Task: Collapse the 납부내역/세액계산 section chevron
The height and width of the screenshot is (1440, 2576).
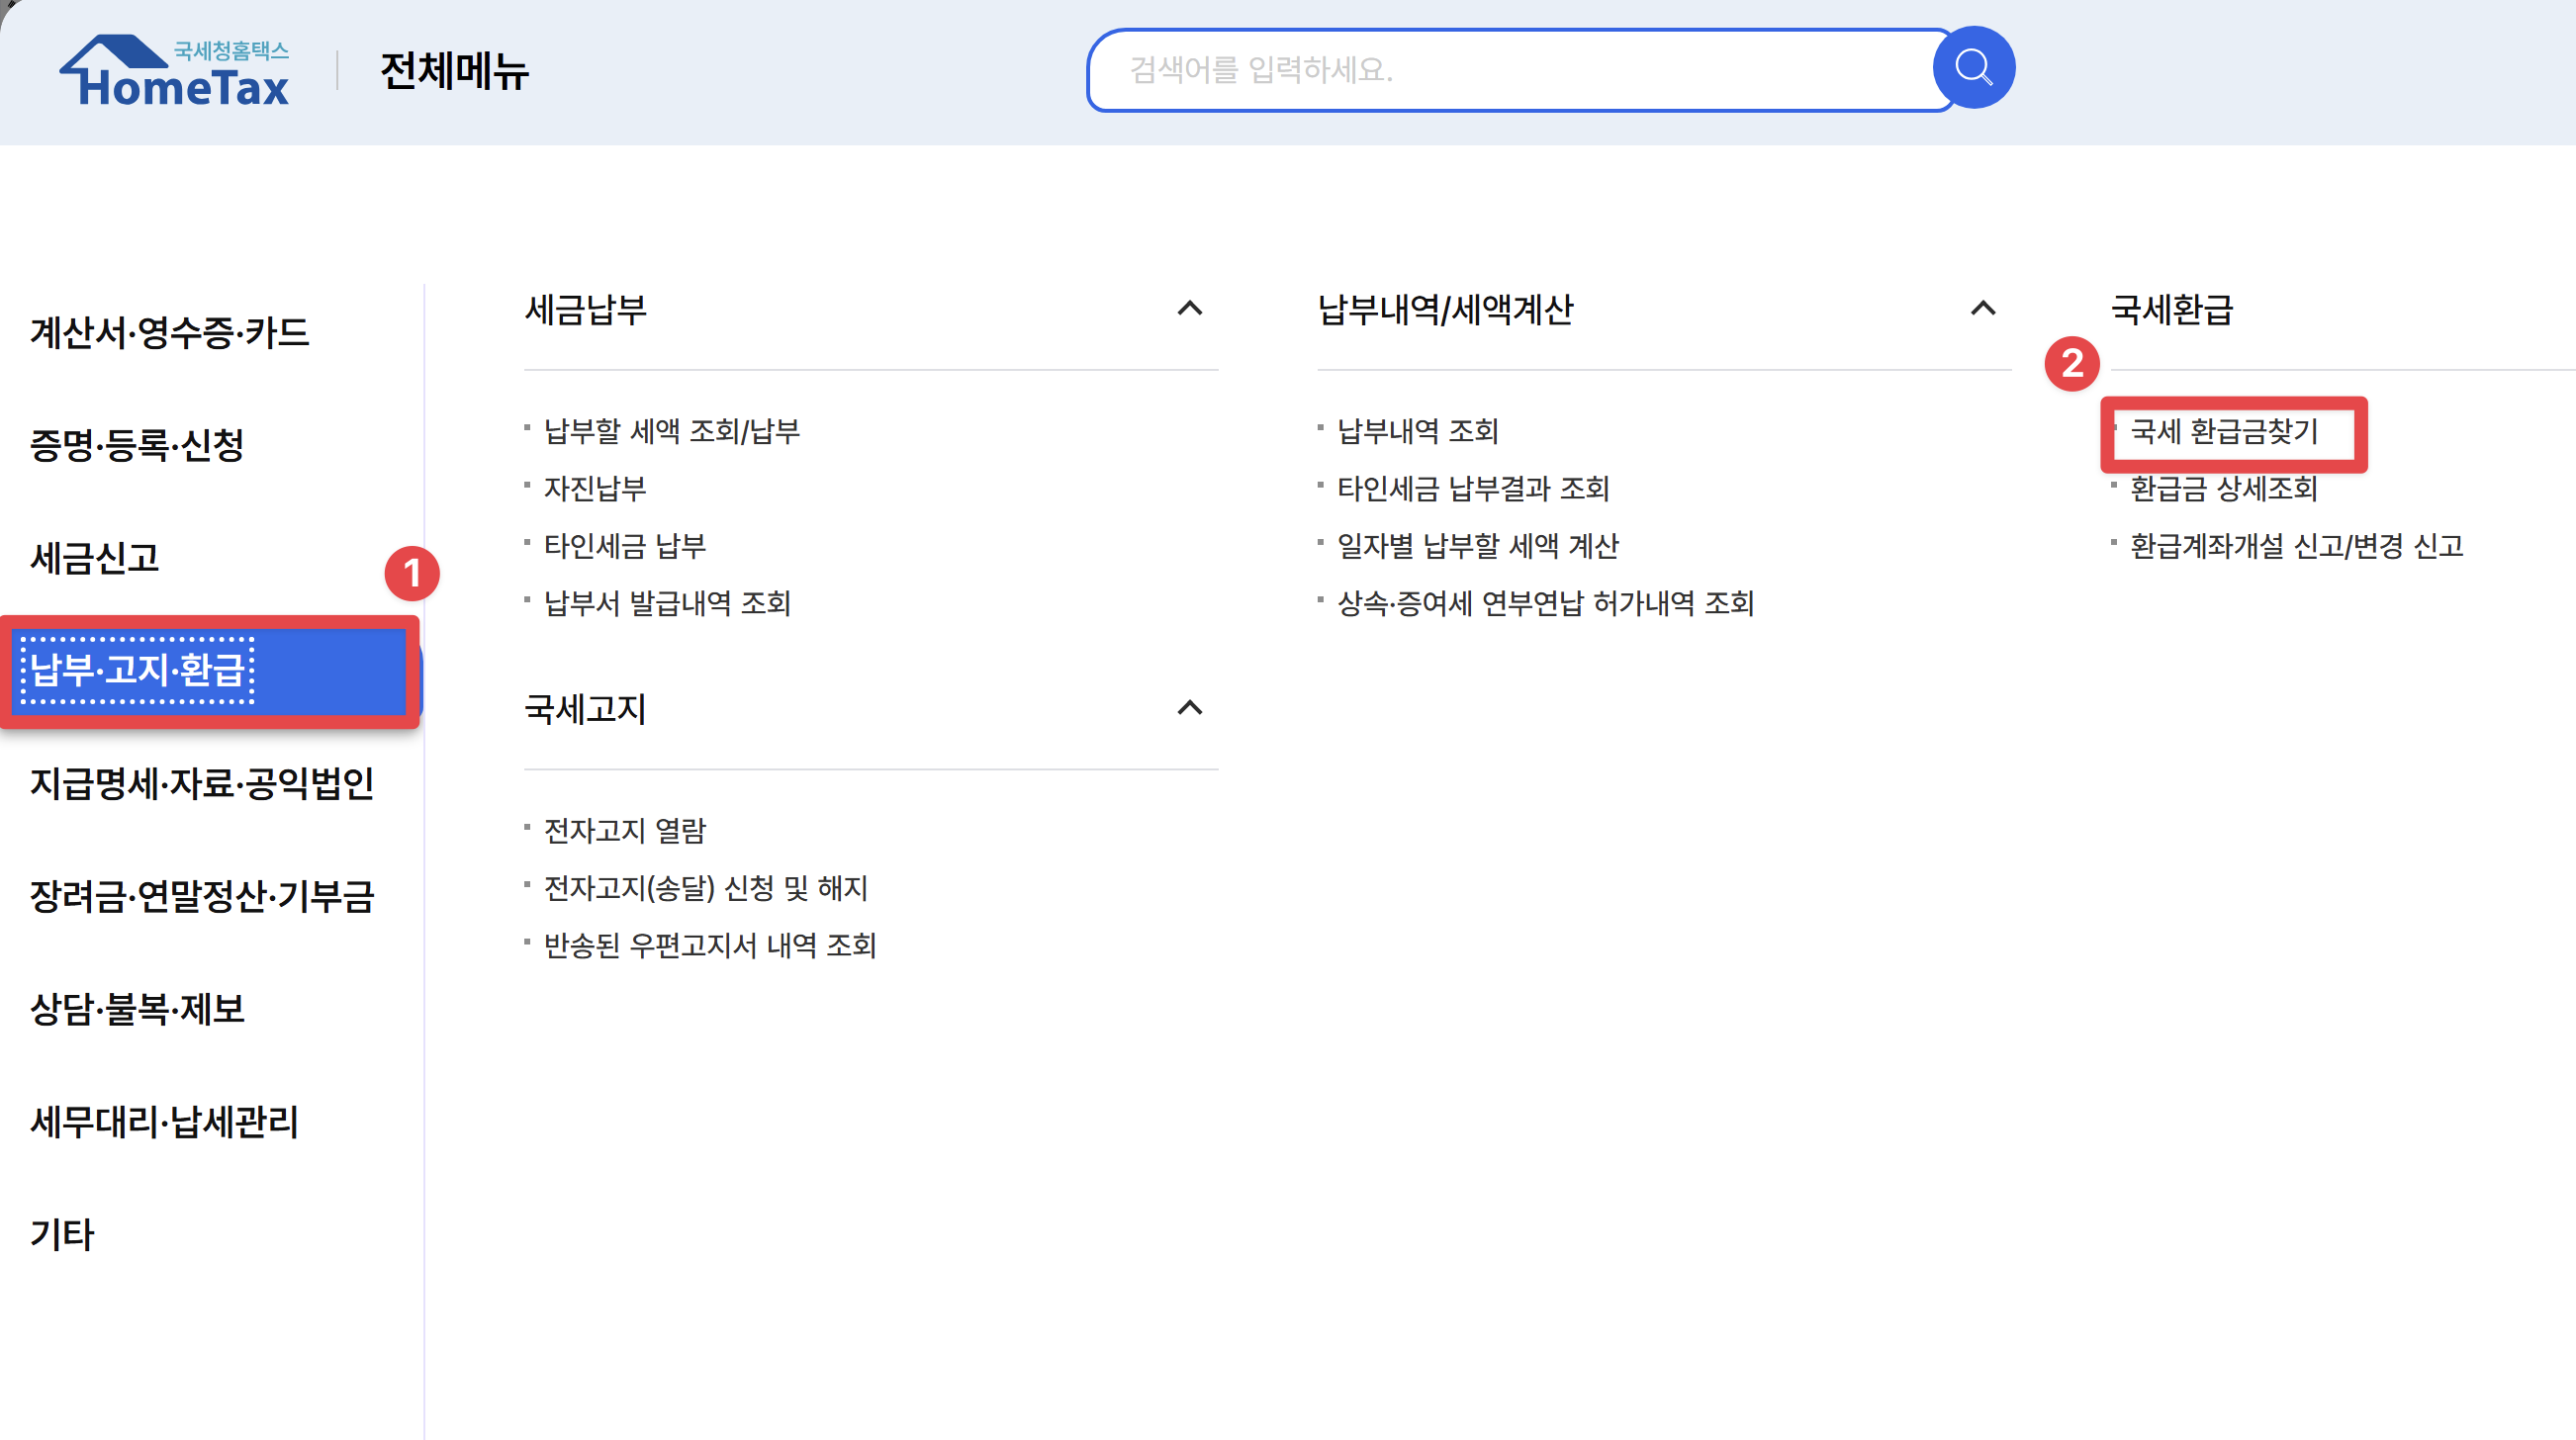Action: coord(1982,309)
